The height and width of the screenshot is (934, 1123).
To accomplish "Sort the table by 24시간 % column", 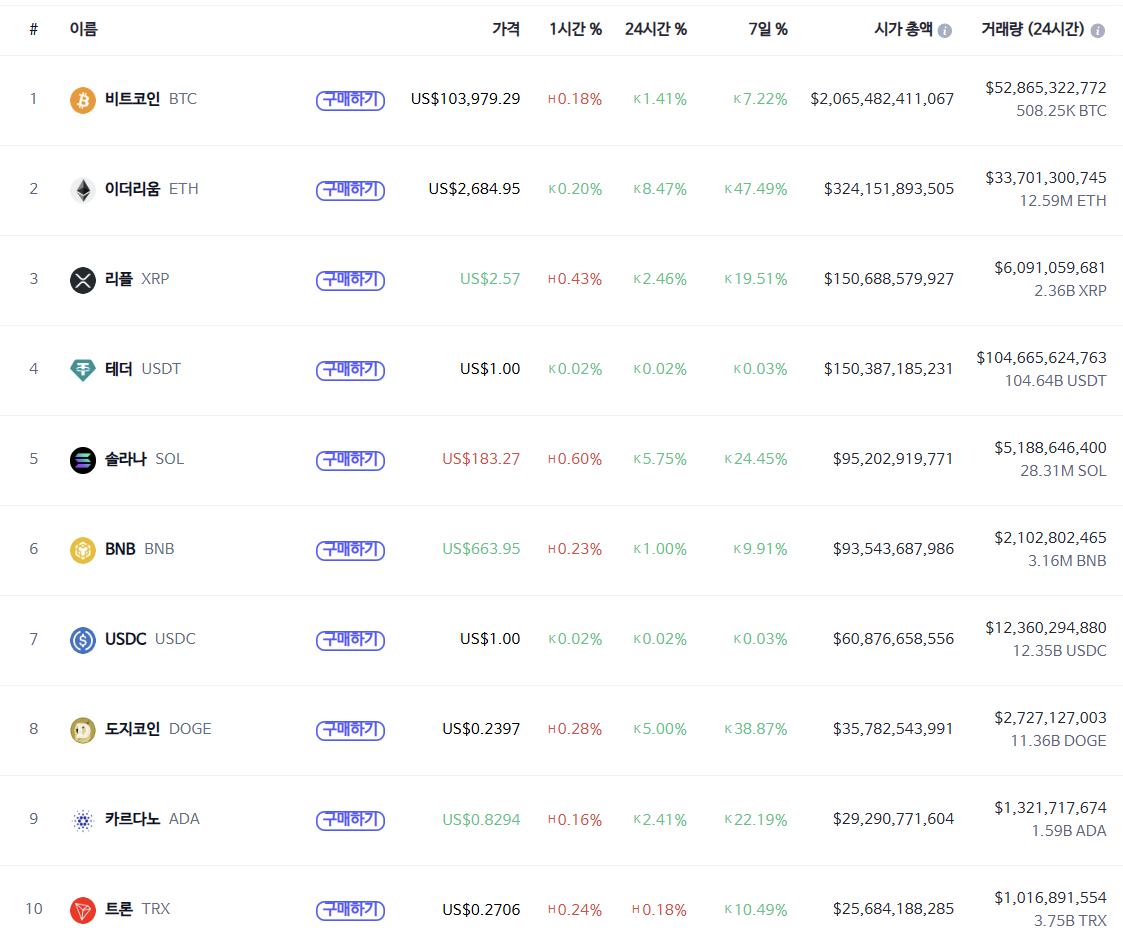I will click(x=655, y=29).
